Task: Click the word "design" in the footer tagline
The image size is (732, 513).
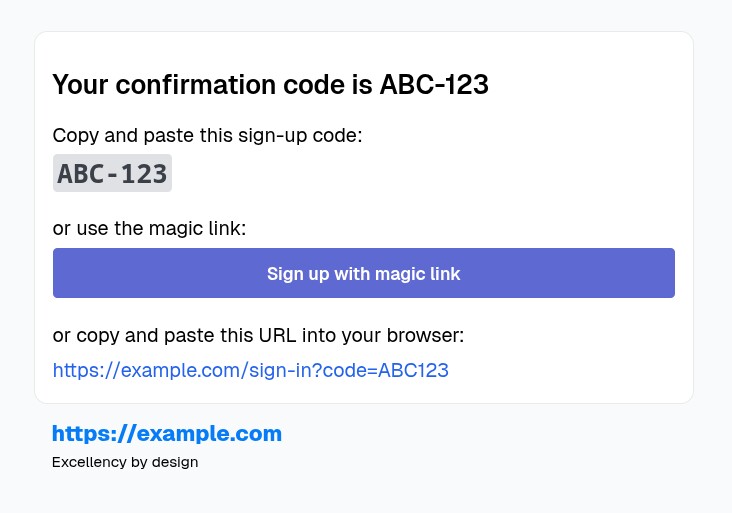Action: point(175,462)
